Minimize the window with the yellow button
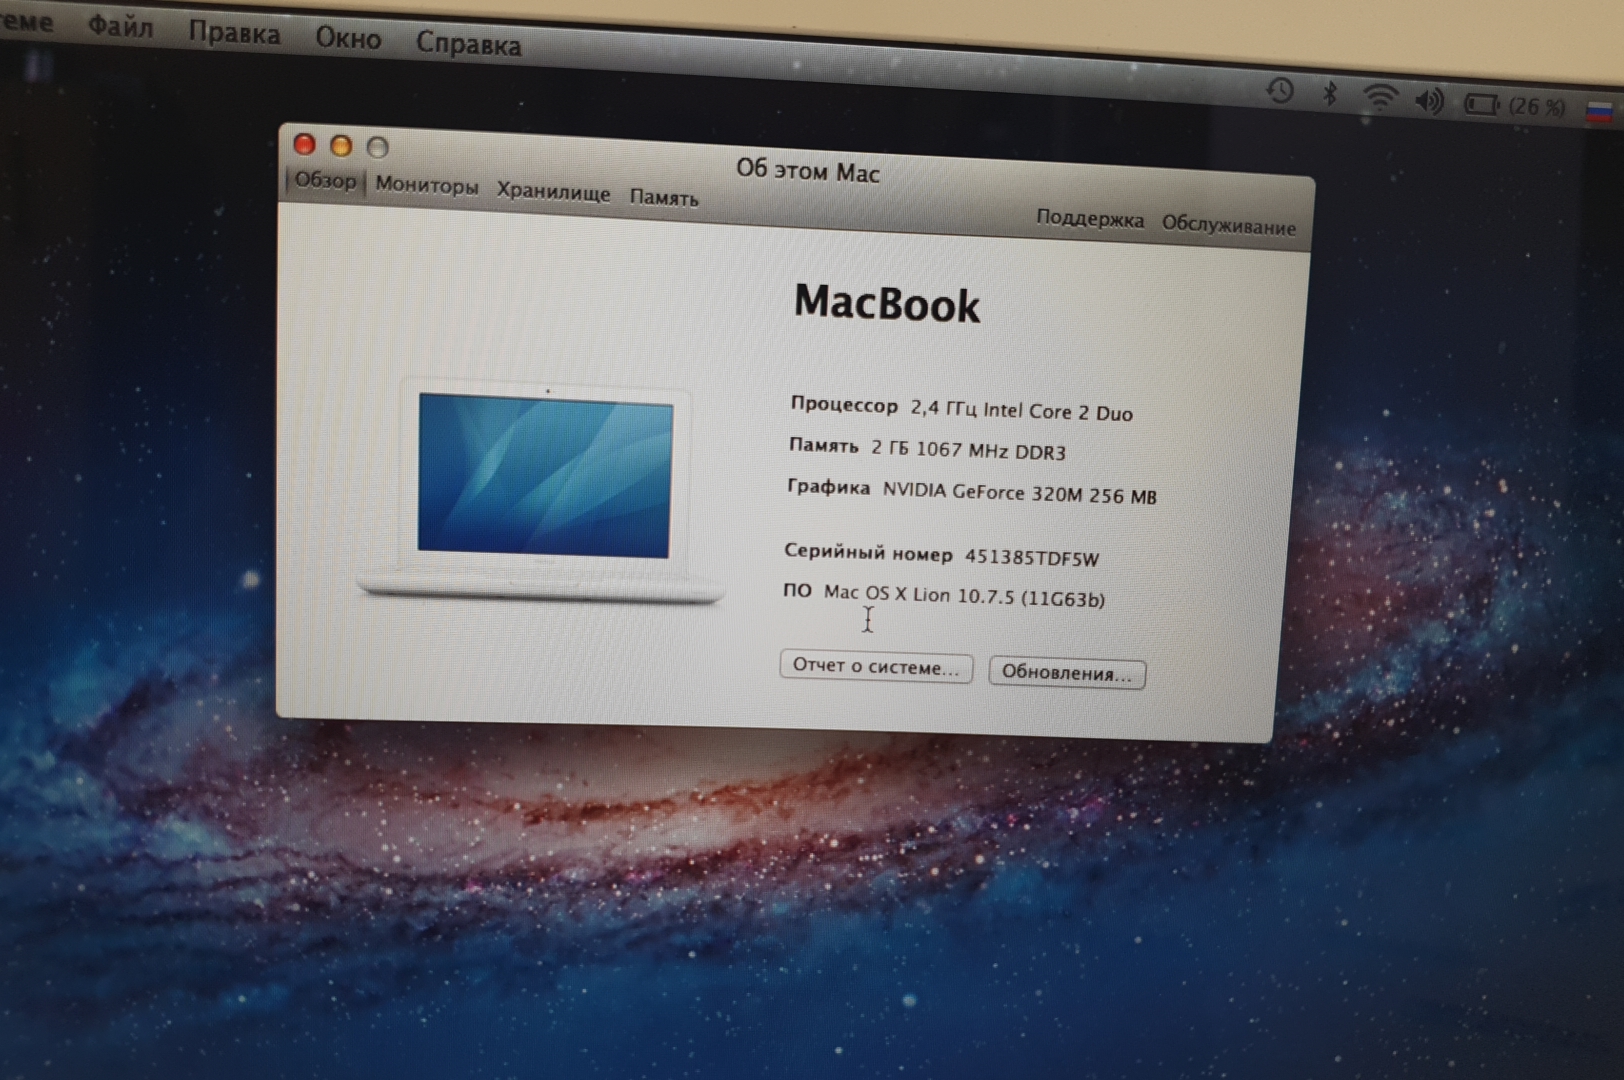This screenshot has height=1080, width=1624. [x=340, y=147]
